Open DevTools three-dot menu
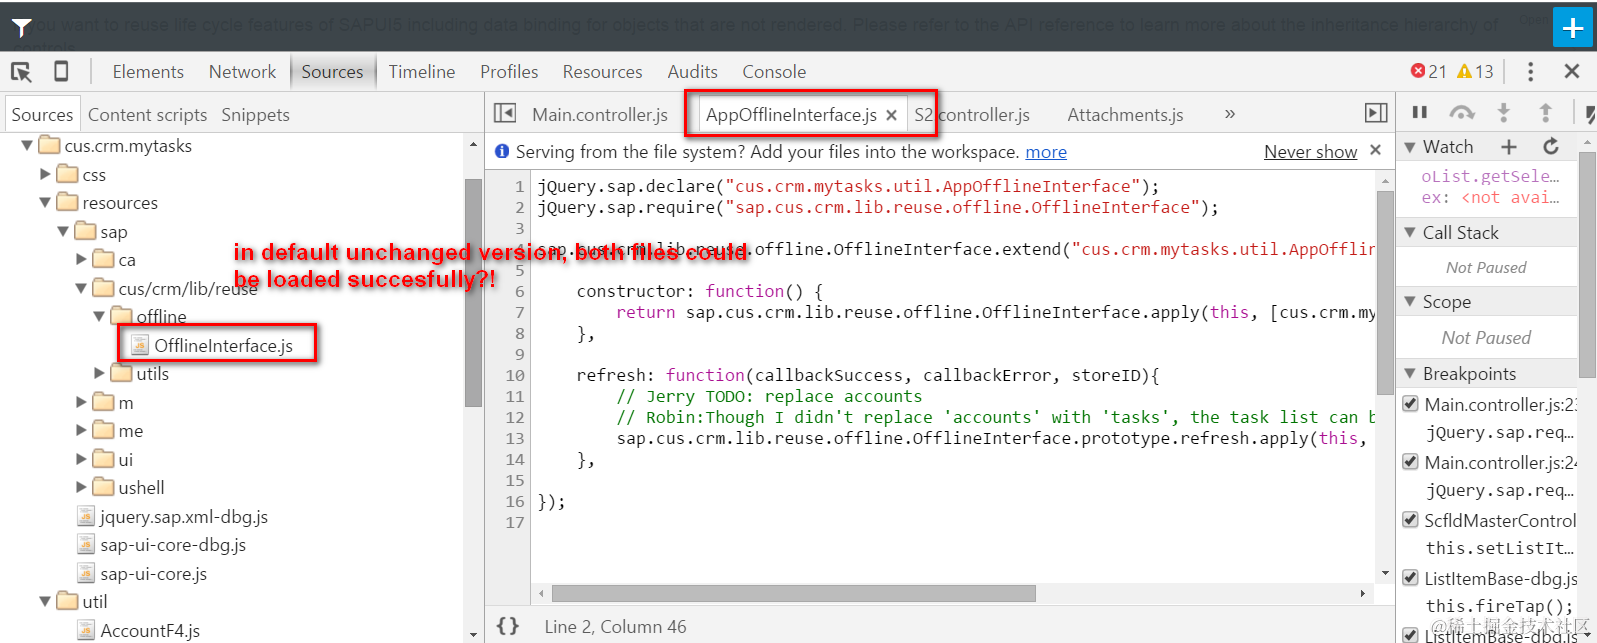This screenshot has width=1597, height=643. (1530, 71)
